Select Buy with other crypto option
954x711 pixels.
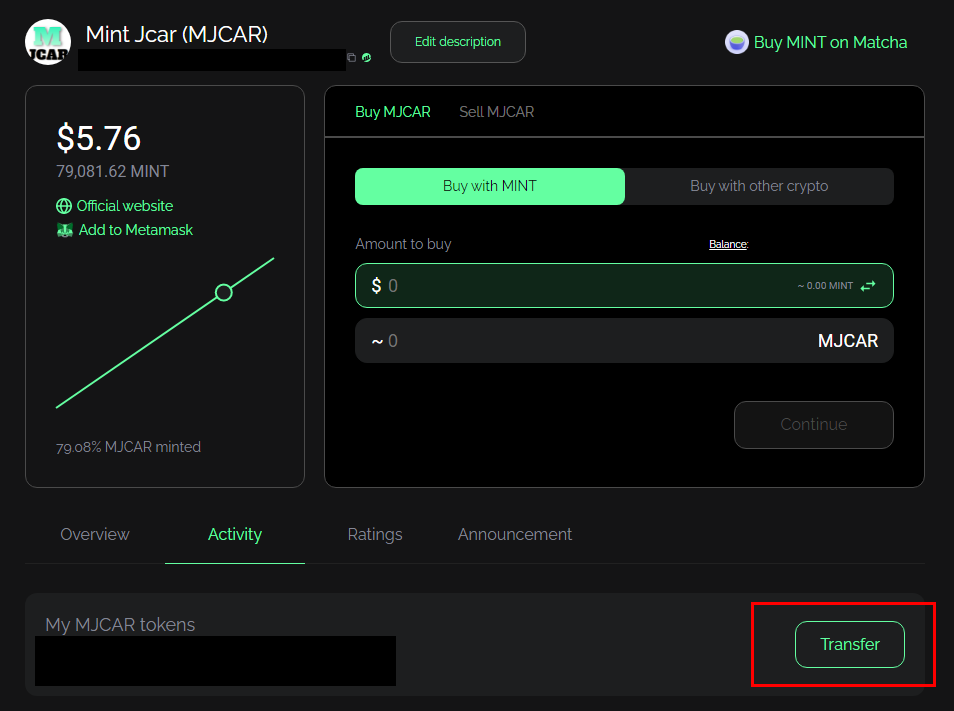coord(759,186)
